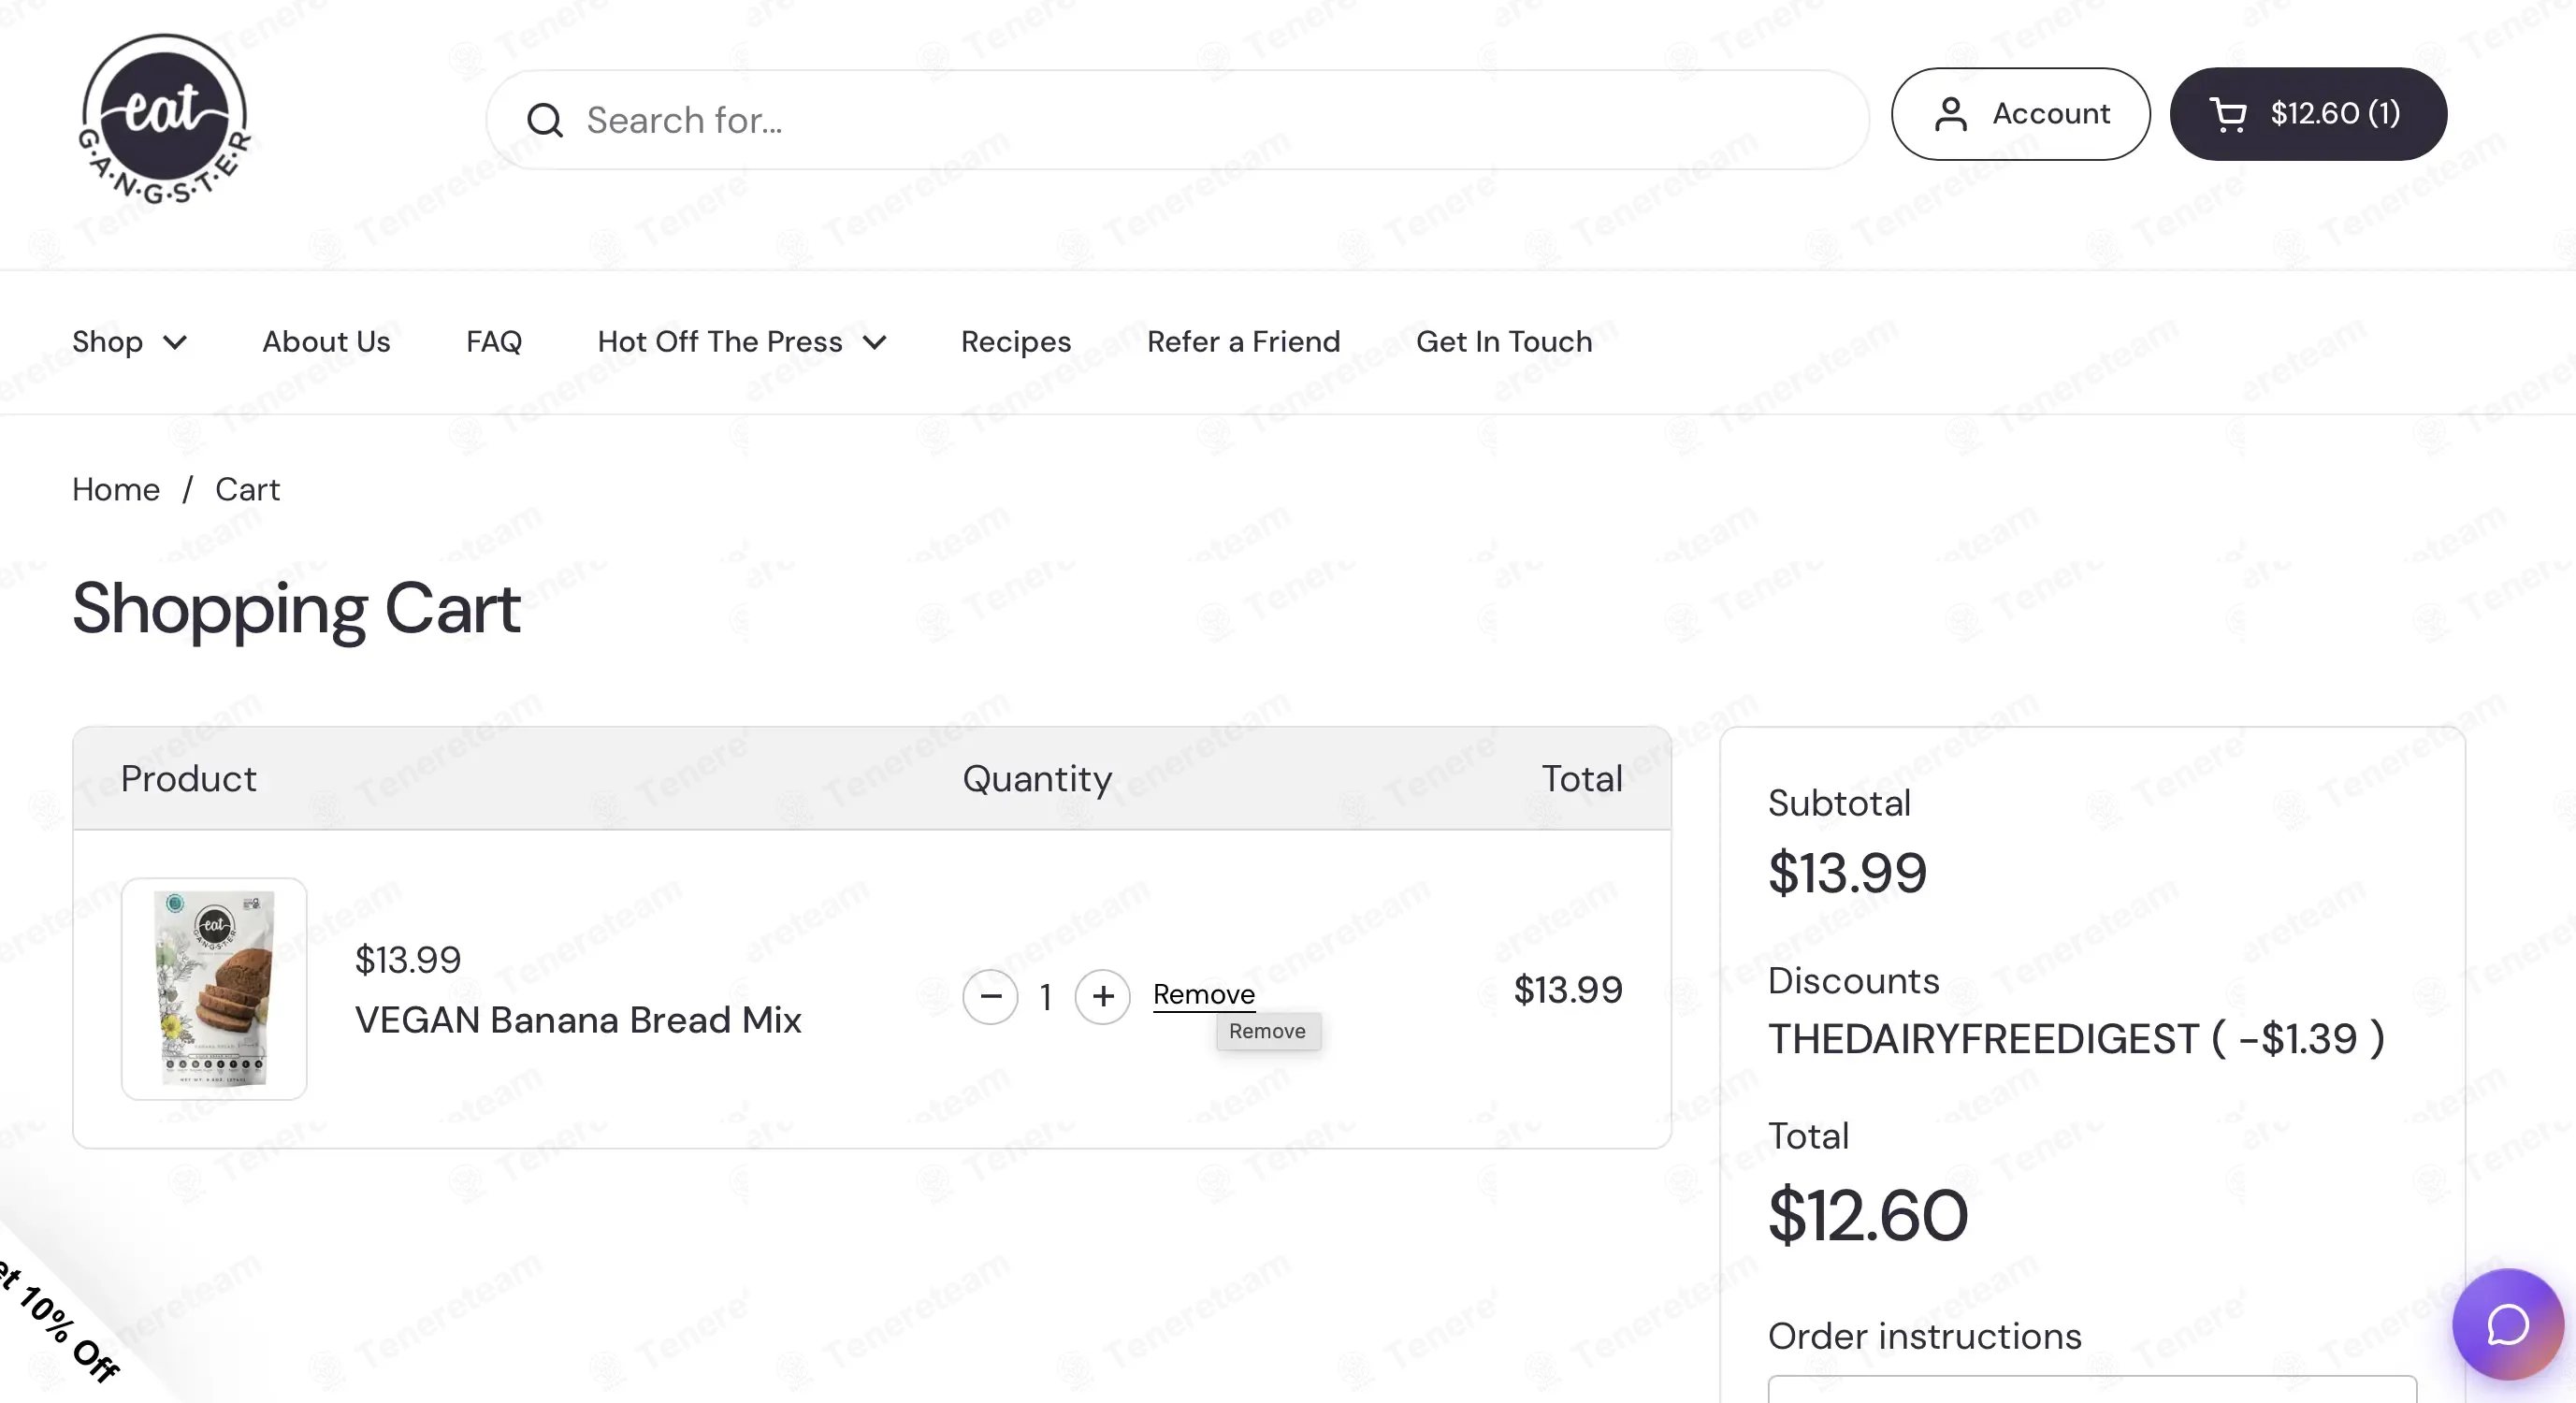2576x1403 pixels.
Task: Click the Home breadcrumb link
Action: pyautogui.click(x=116, y=490)
